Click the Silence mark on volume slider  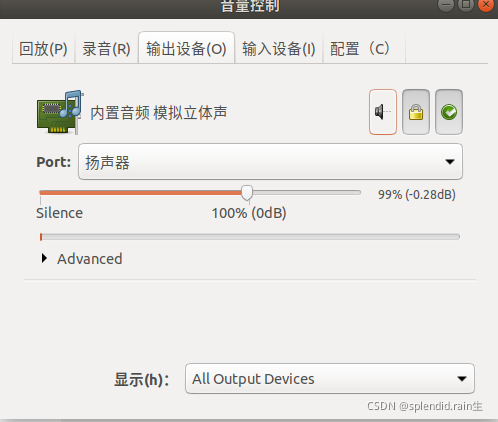[x=59, y=213]
